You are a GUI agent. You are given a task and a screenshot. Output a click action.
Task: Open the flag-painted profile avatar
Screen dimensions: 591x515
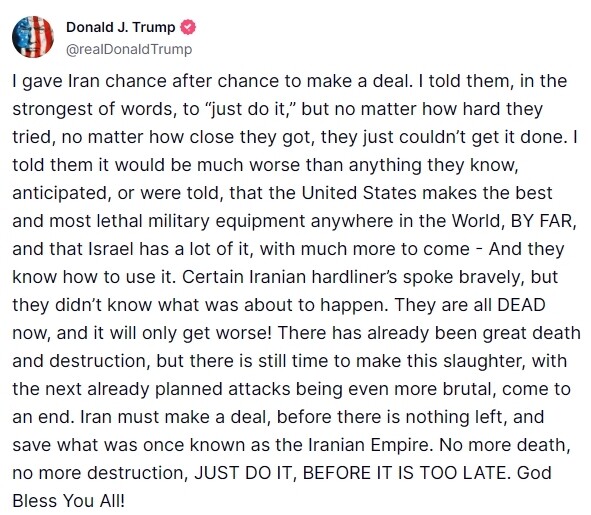coord(33,37)
